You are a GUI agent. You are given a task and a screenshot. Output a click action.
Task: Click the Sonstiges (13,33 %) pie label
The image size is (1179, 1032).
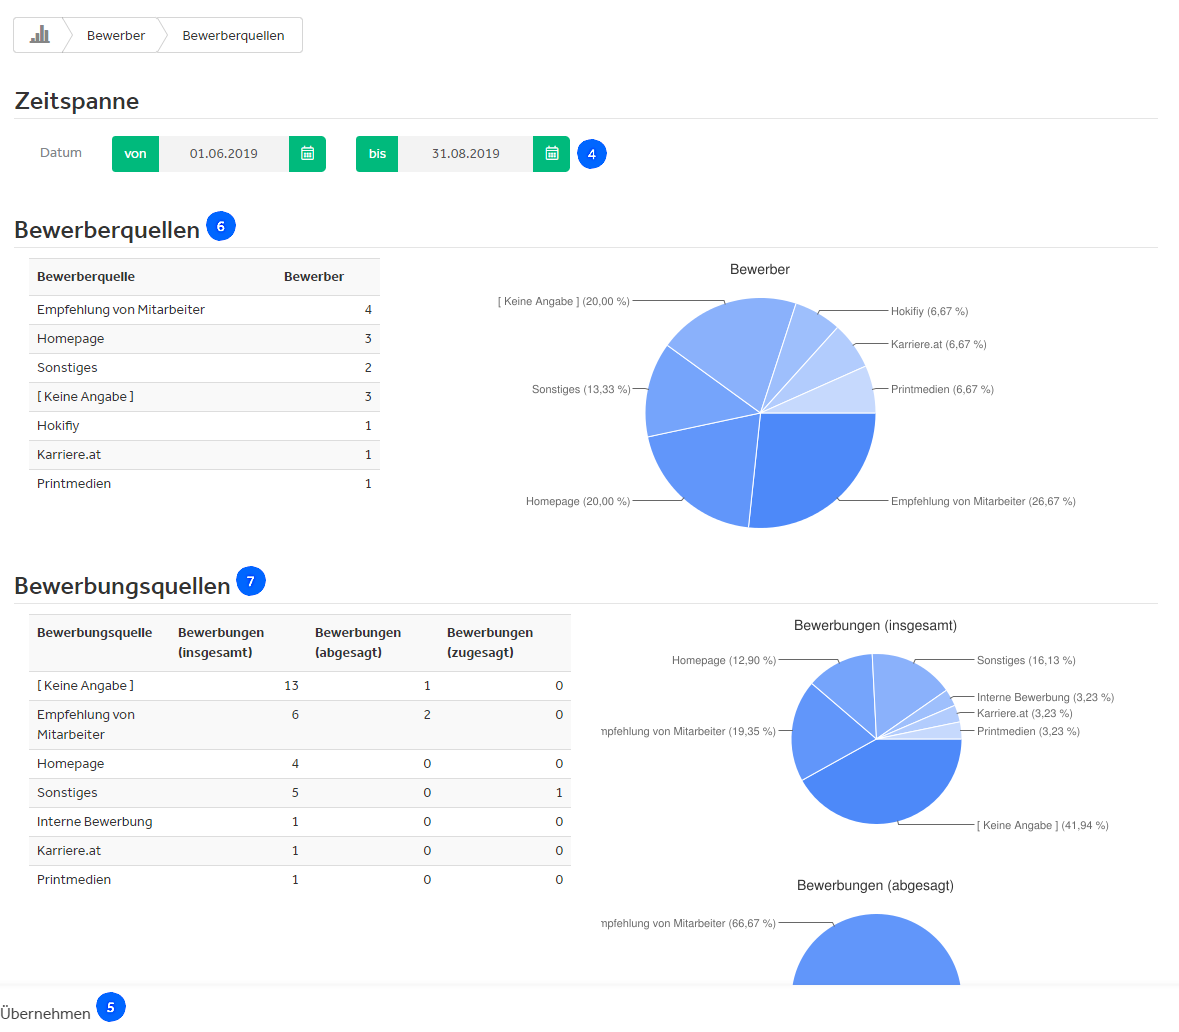pyautogui.click(x=581, y=390)
